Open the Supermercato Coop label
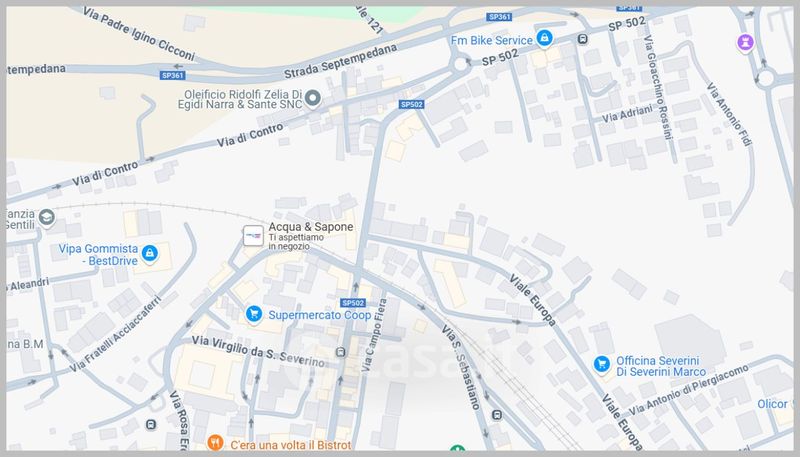The height and width of the screenshot is (457, 800). point(320,315)
